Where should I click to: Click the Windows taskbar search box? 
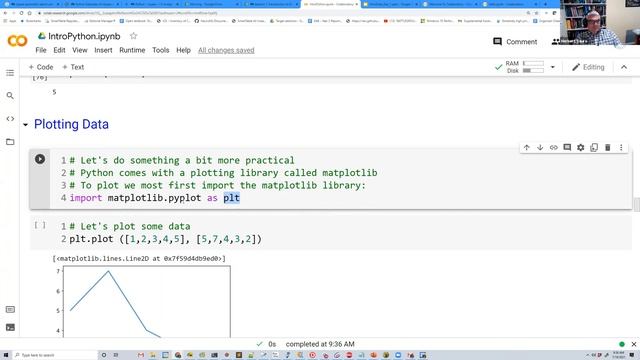[55, 355]
